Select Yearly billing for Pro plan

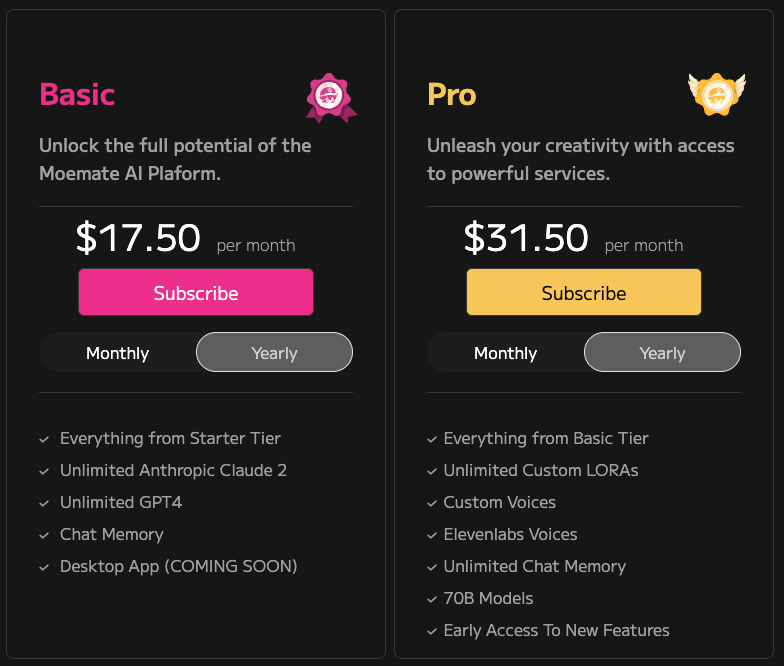662,353
